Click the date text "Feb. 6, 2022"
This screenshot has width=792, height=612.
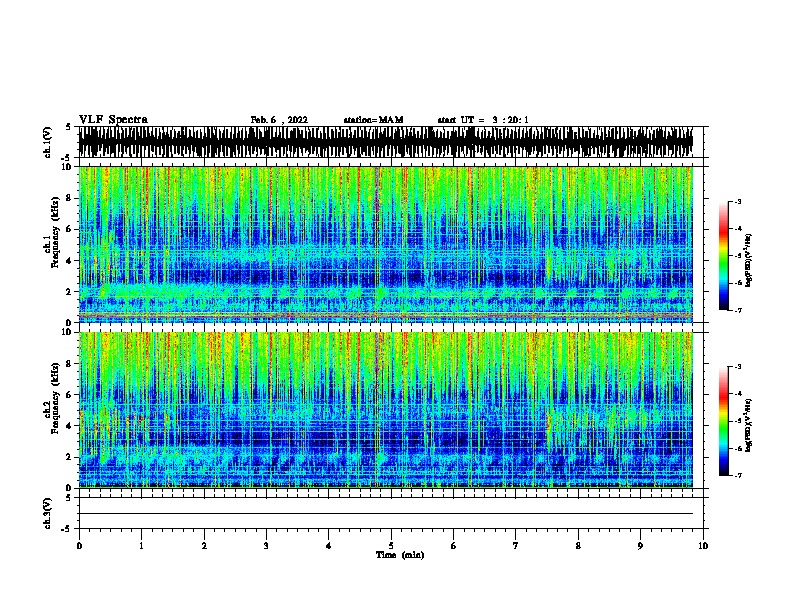point(279,120)
